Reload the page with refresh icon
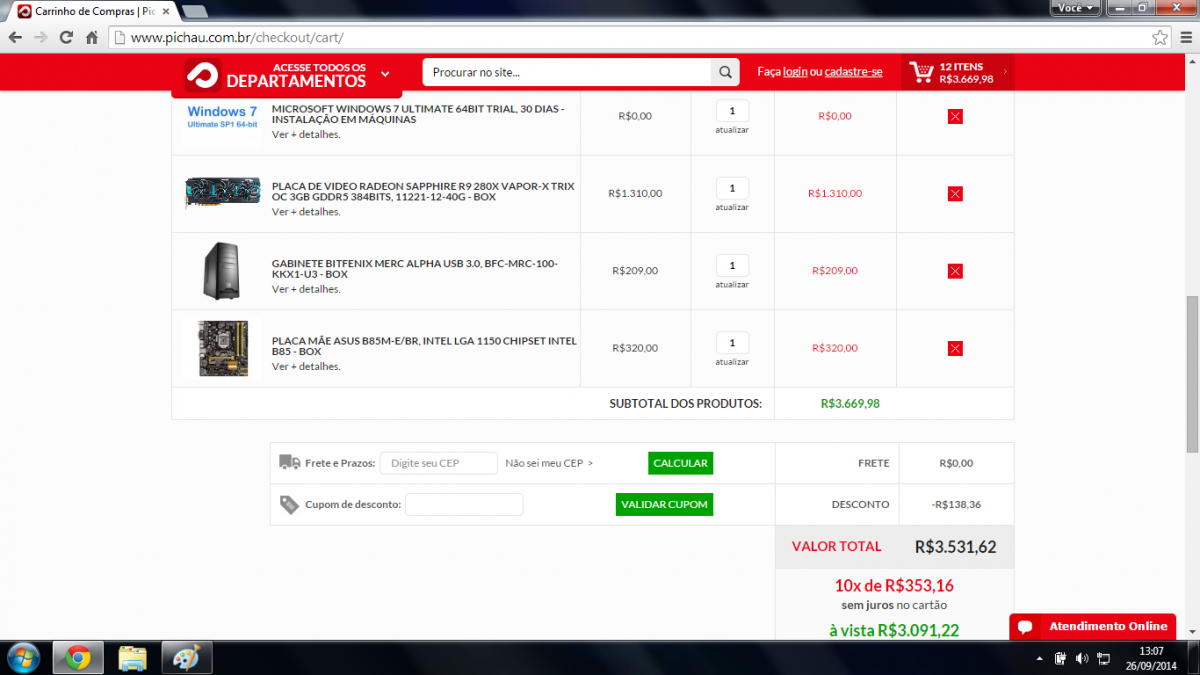This screenshot has height=675, width=1200. [x=66, y=37]
